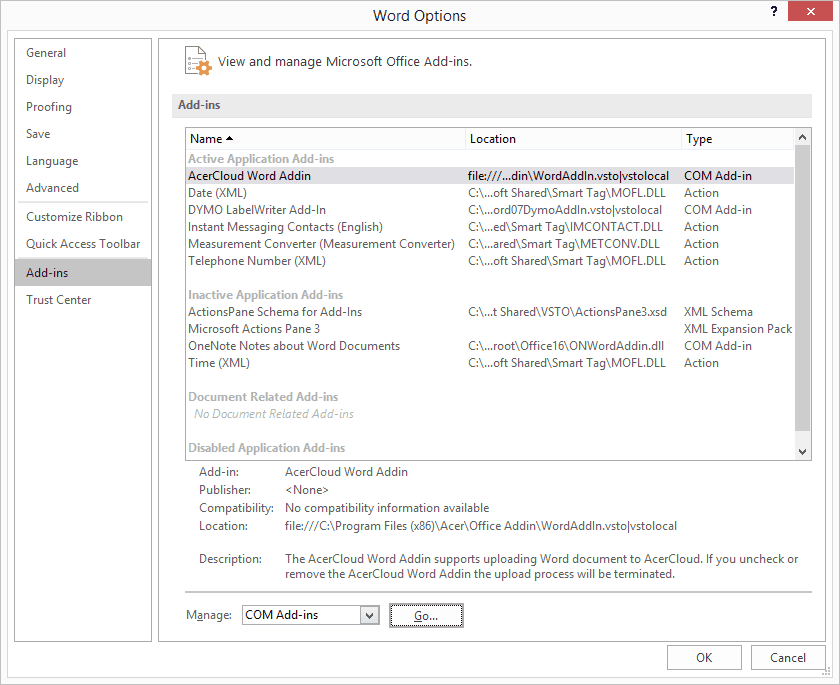Click the add-ins gear document icon
This screenshot has width=840, height=685.
point(198,61)
